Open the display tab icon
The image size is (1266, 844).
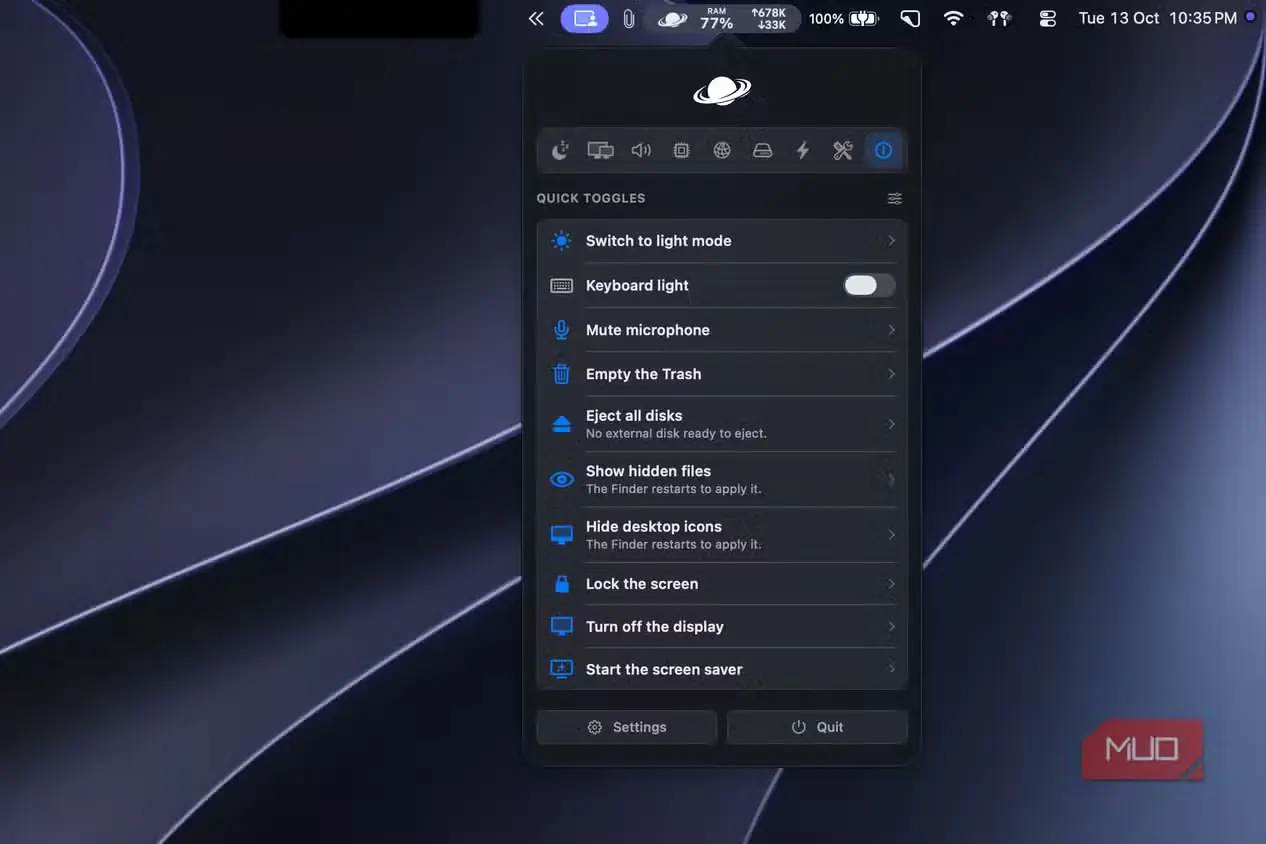(x=600, y=150)
